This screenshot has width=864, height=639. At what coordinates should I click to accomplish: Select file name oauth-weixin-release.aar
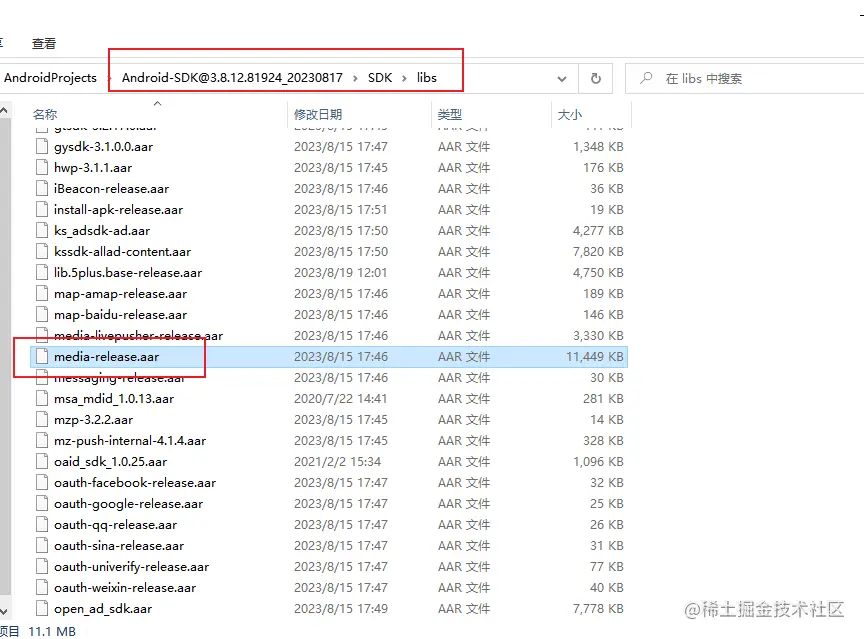point(125,587)
